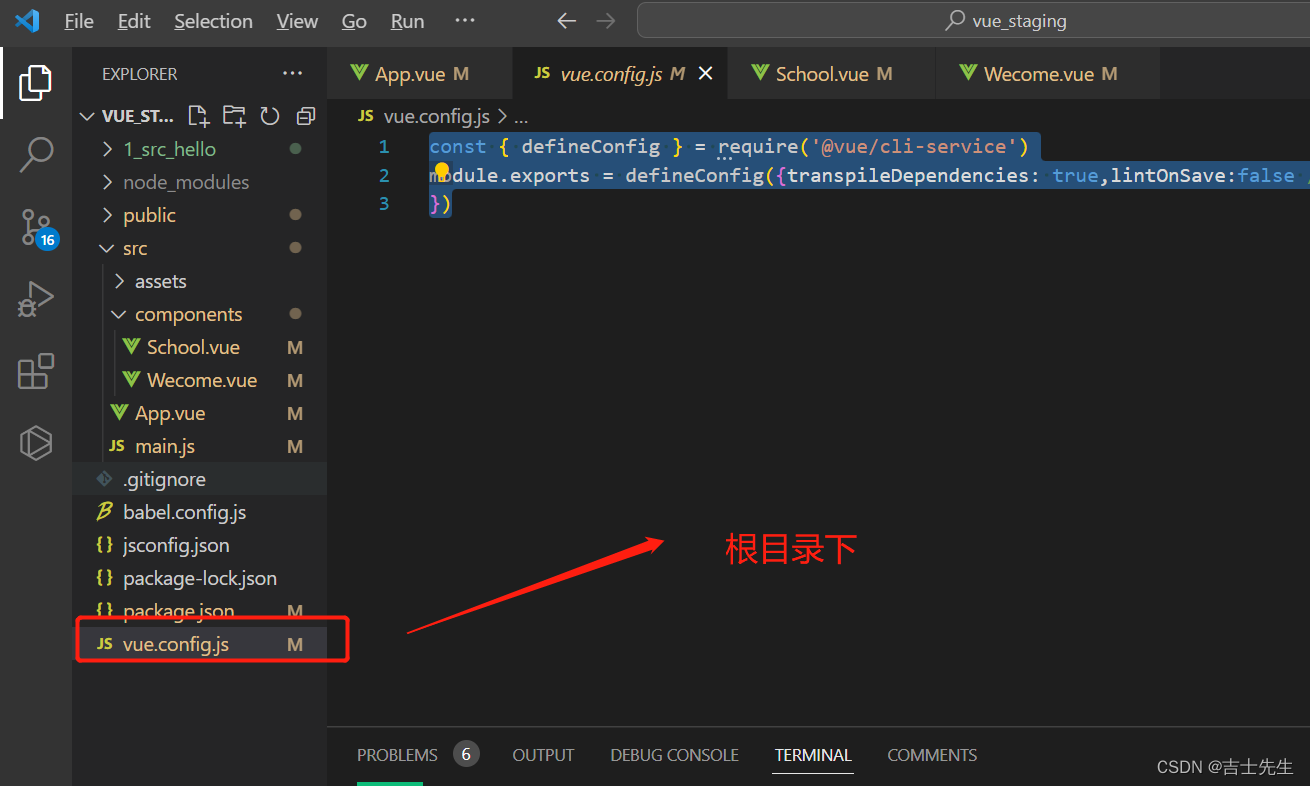Open the Run and Debug view
The image size is (1310, 786).
pyautogui.click(x=35, y=298)
